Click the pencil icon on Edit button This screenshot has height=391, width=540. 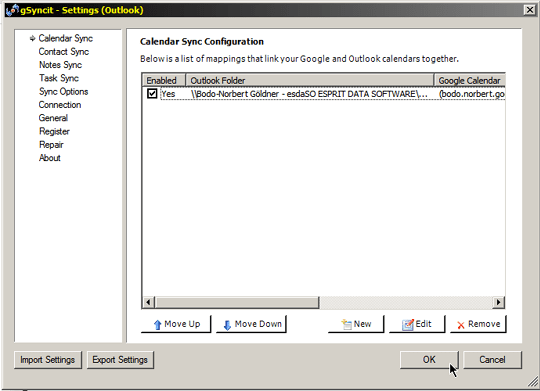click(408, 324)
